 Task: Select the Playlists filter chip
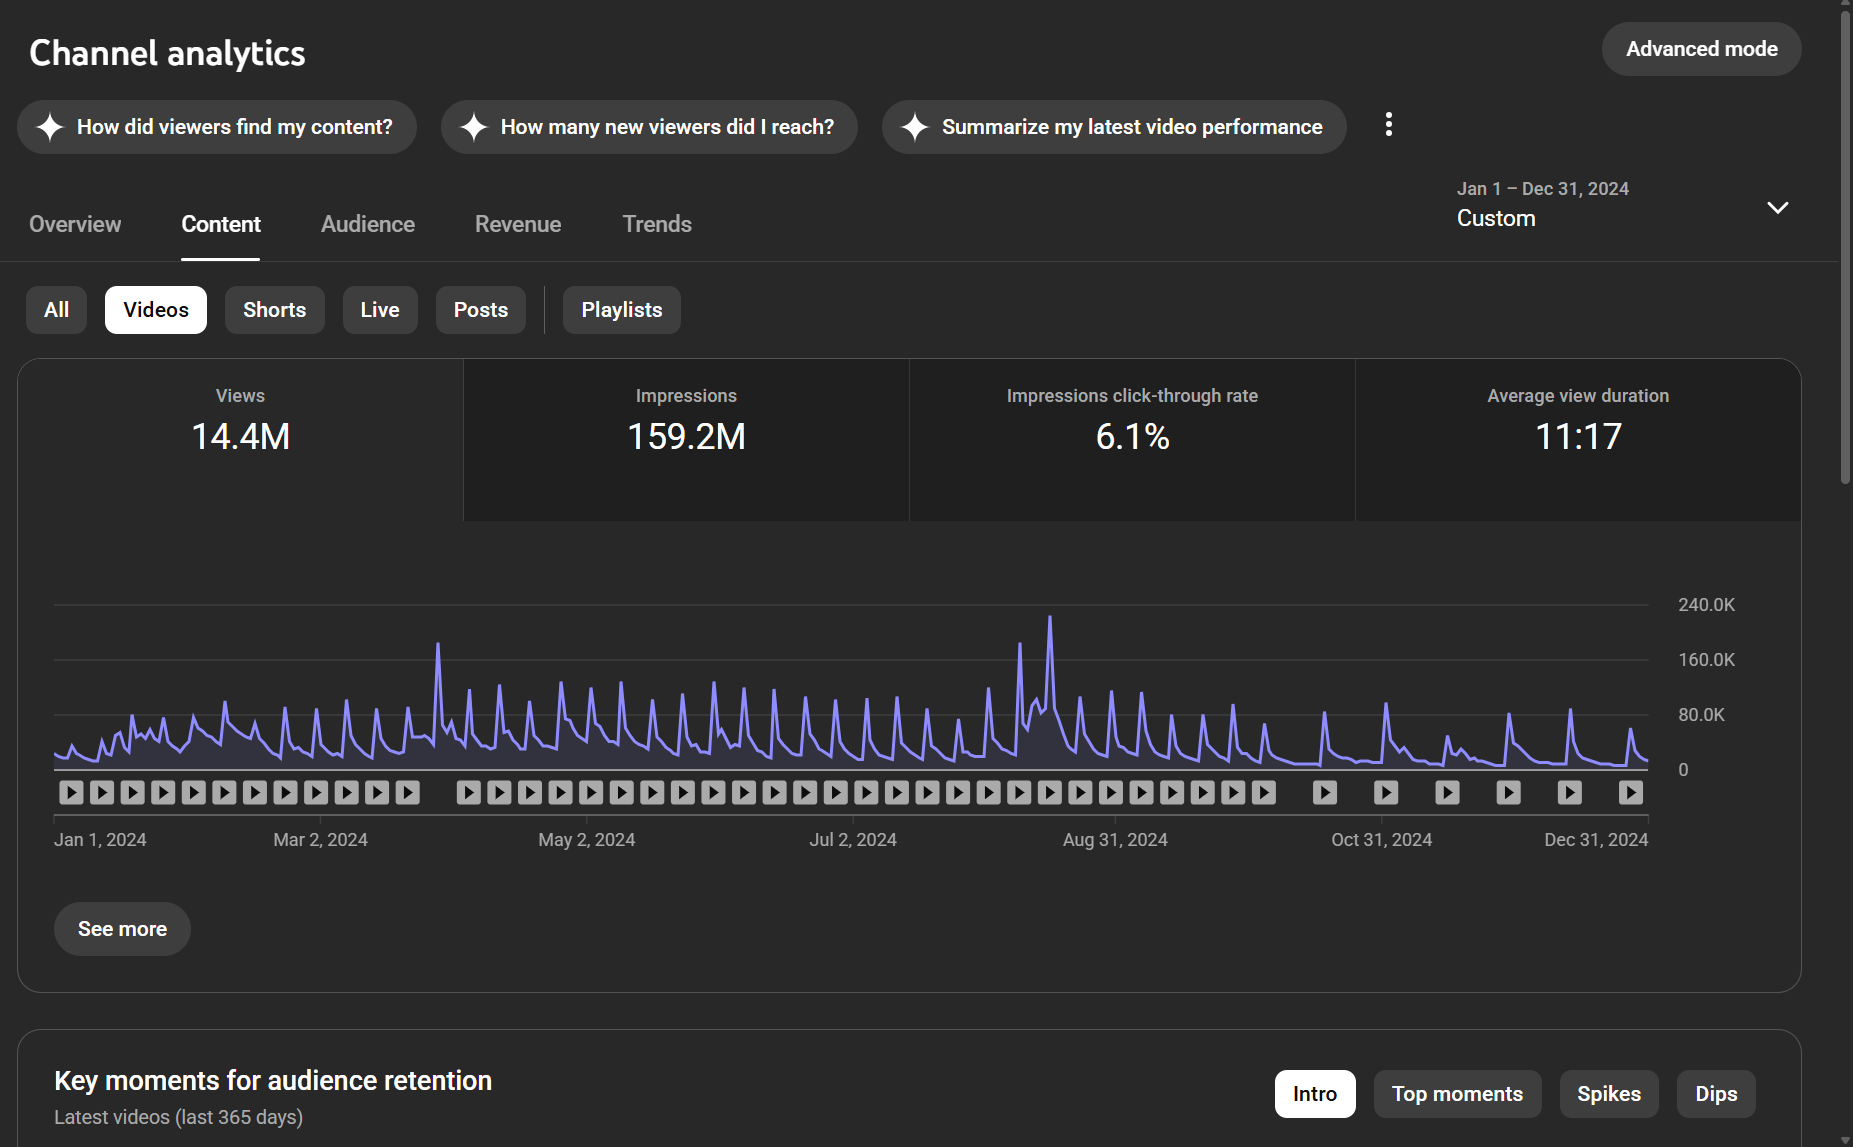[x=621, y=310]
